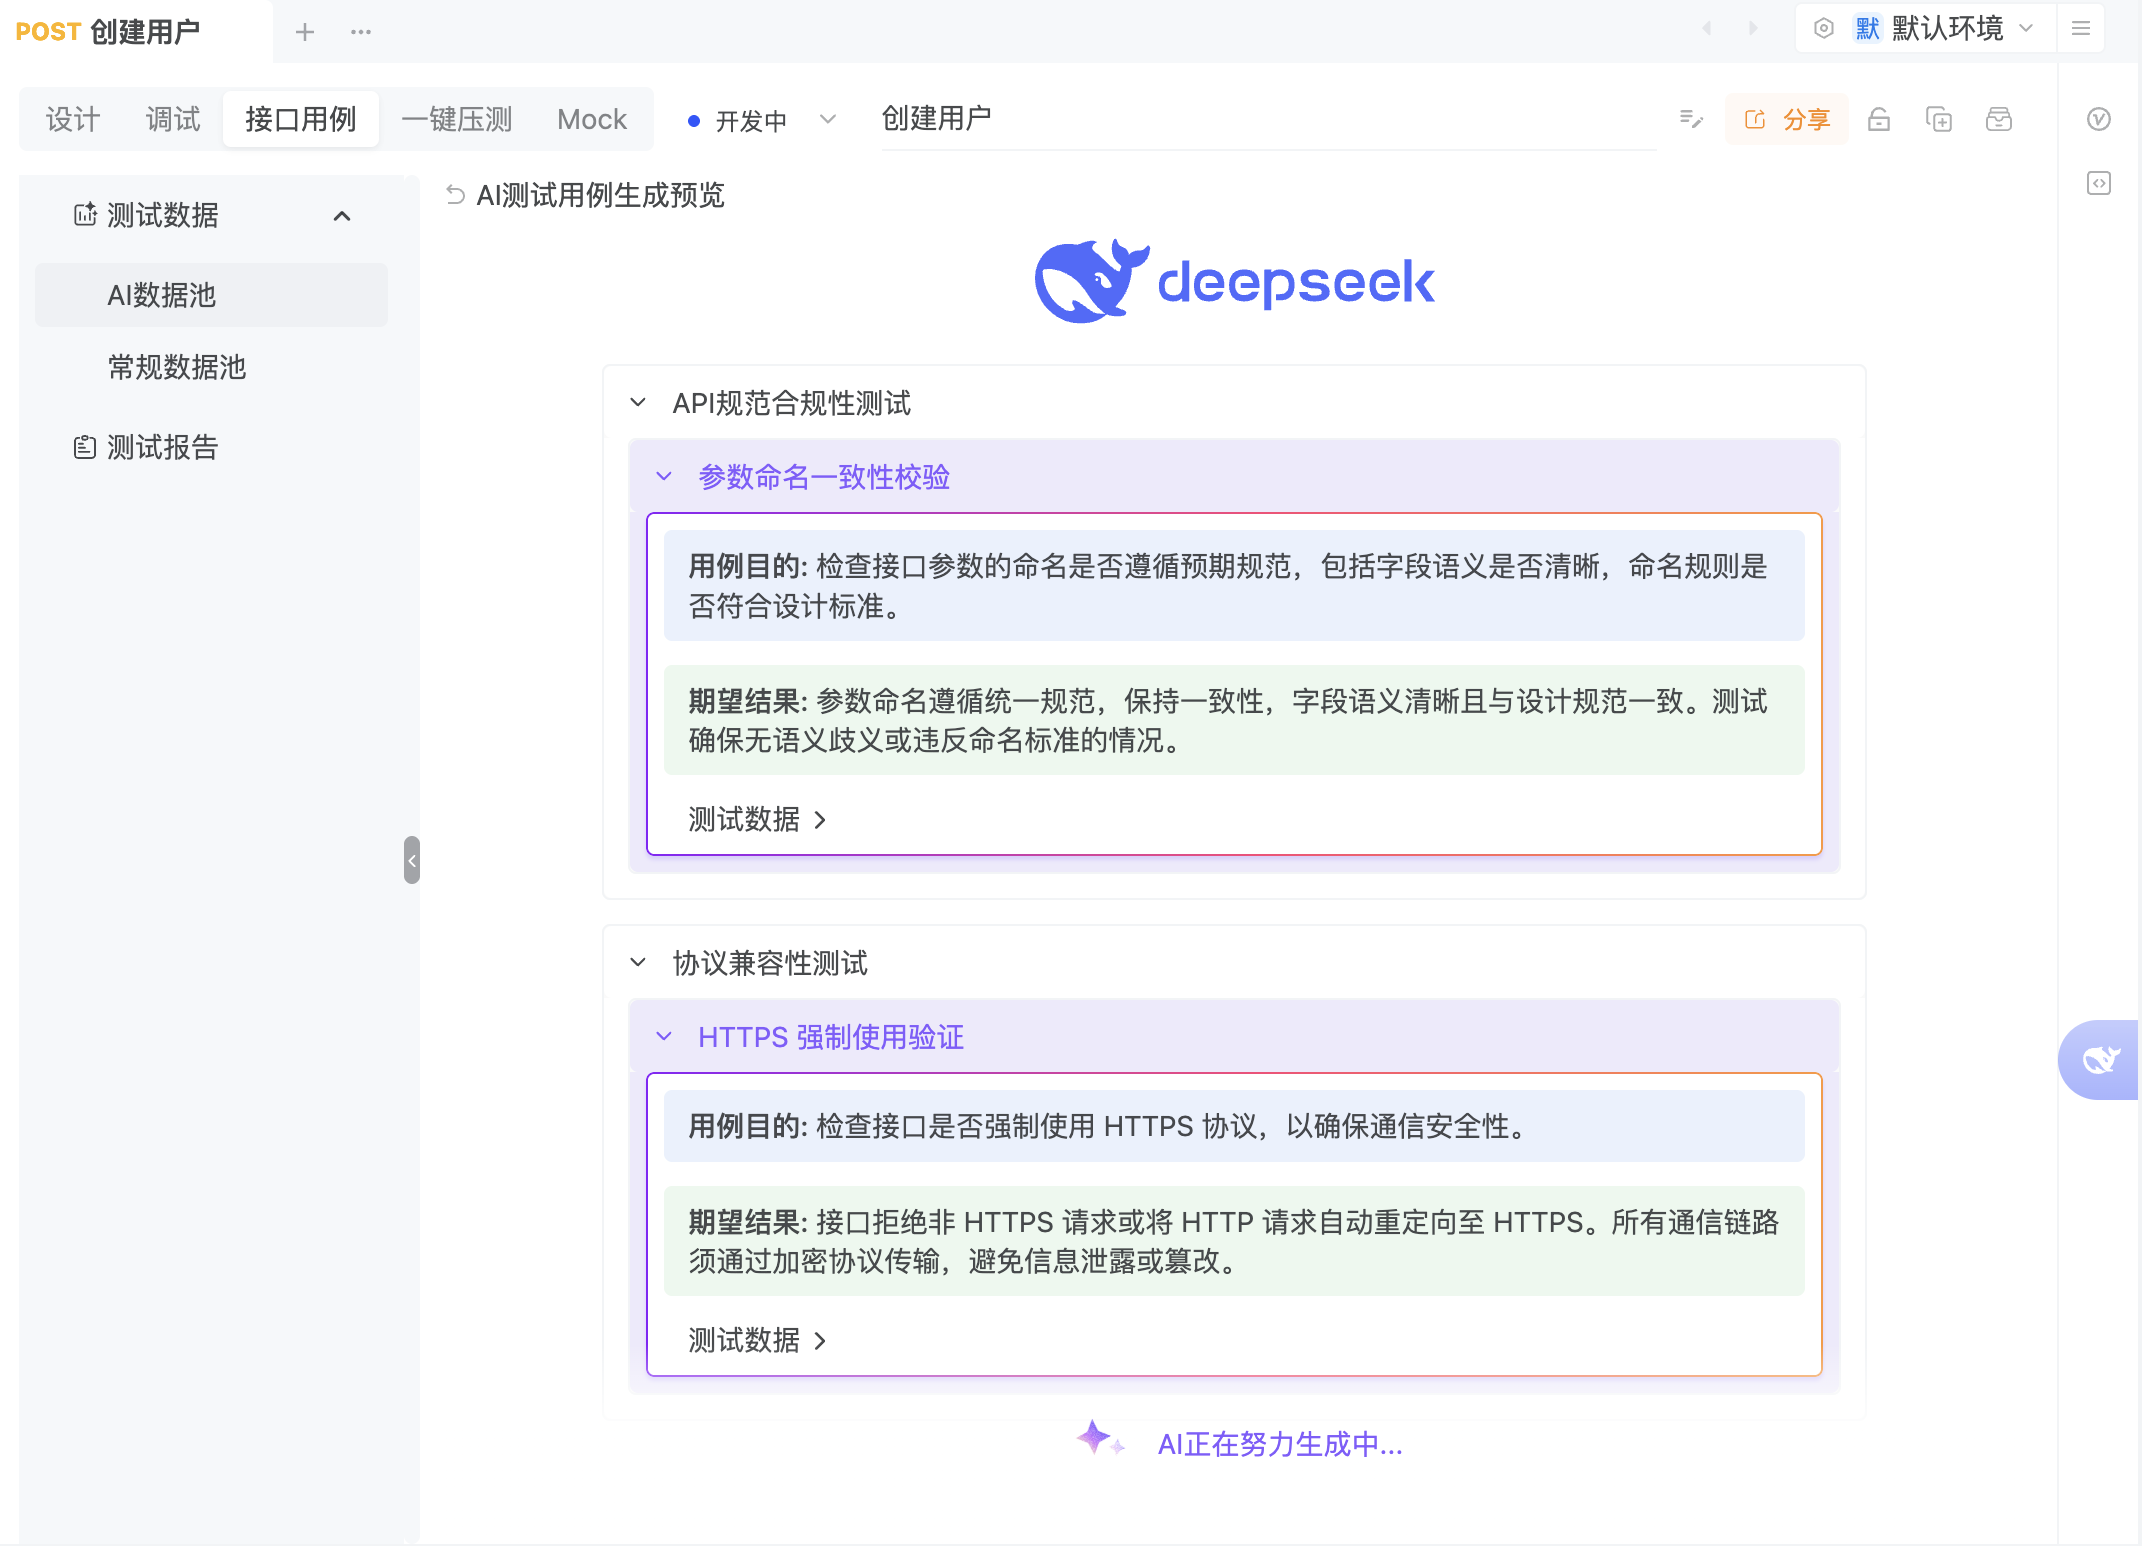This screenshot has width=2142, height=1546.
Task: Go to next tab with right arrow
Action: [x=1753, y=29]
